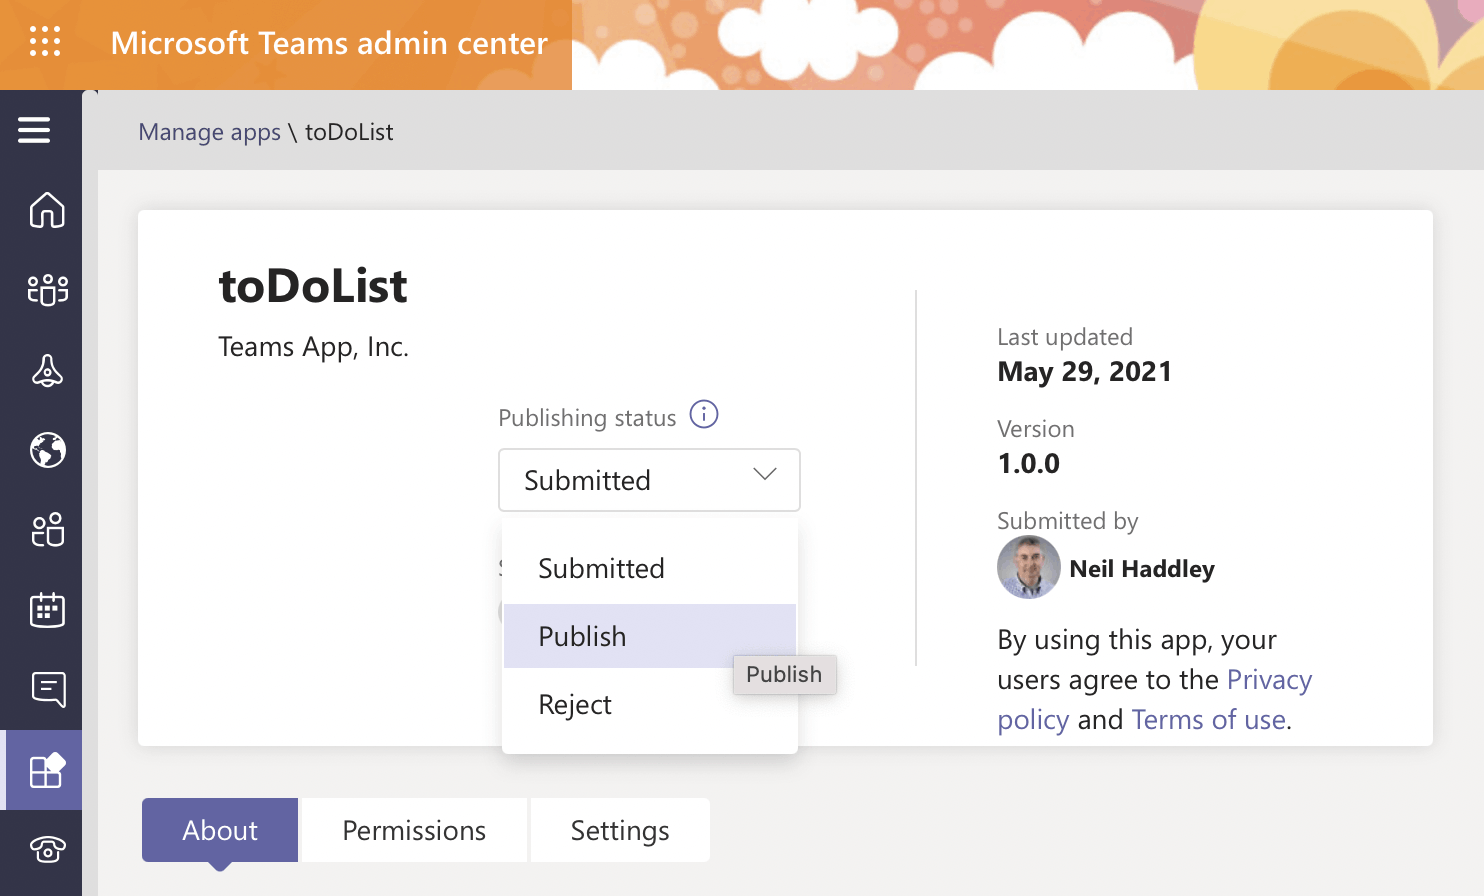Click the Publishing status info icon
Screen dimensions: 1484x896
point(704,415)
